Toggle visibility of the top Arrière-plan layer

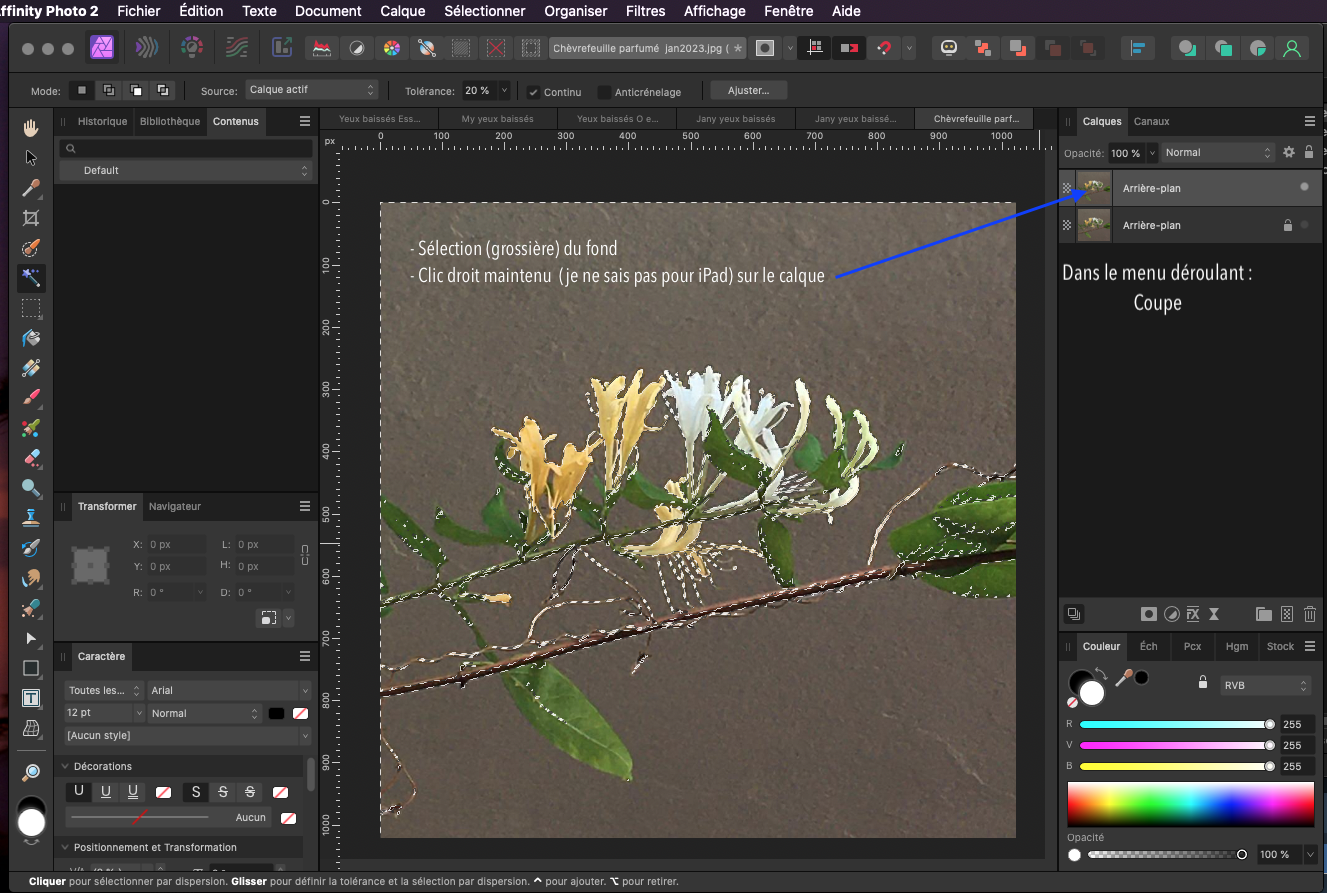[x=1304, y=187]
